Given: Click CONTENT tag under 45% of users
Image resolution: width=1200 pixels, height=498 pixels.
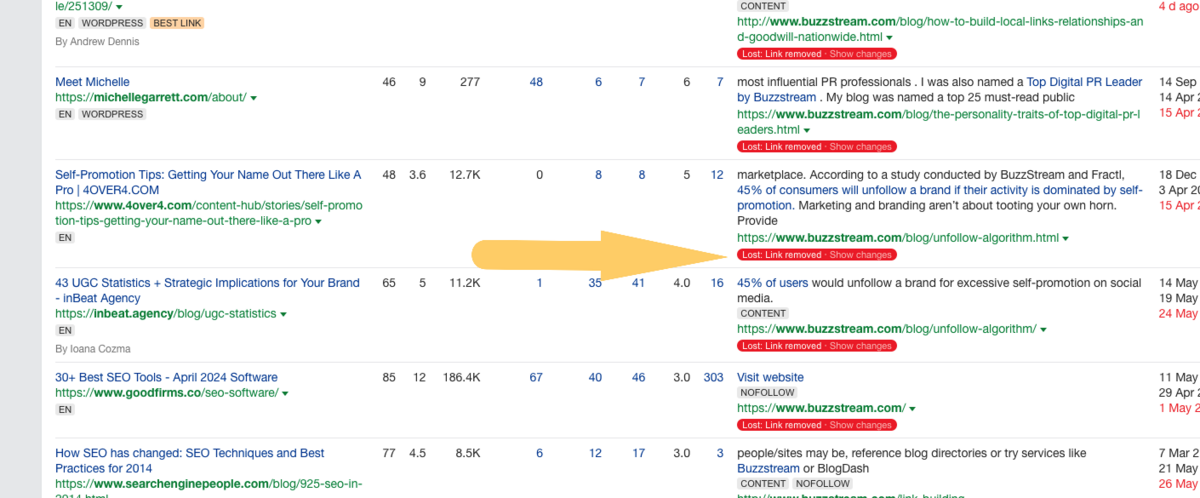Looking at the screenshot, I should [763, 313].
